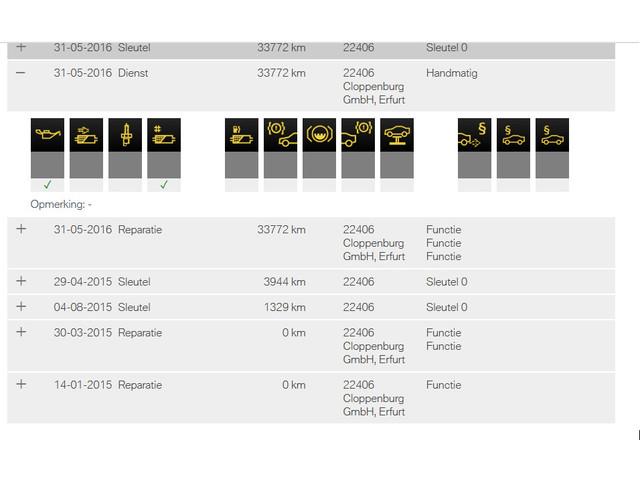Toggle the empty check box under vehicle check
The width and height of the screenshot is (640, 480).
(397, 185)
